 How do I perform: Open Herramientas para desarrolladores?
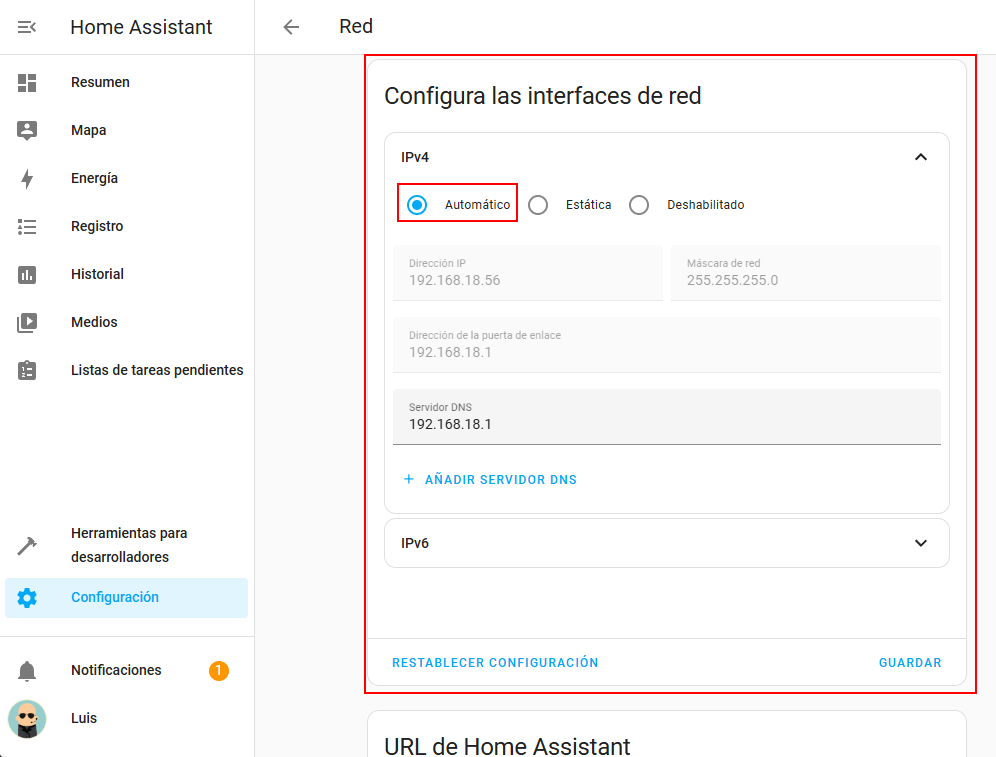[x=128, y=545]
